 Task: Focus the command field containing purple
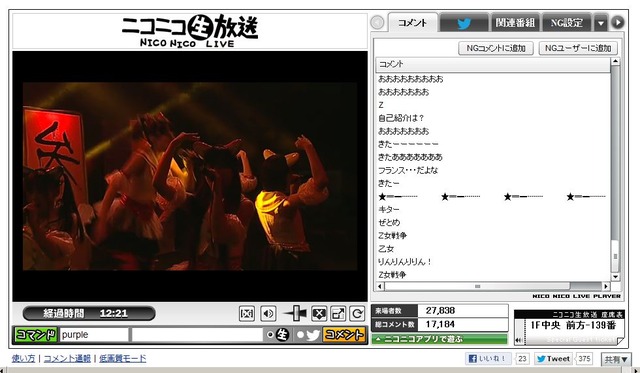[x=94, y=335]
